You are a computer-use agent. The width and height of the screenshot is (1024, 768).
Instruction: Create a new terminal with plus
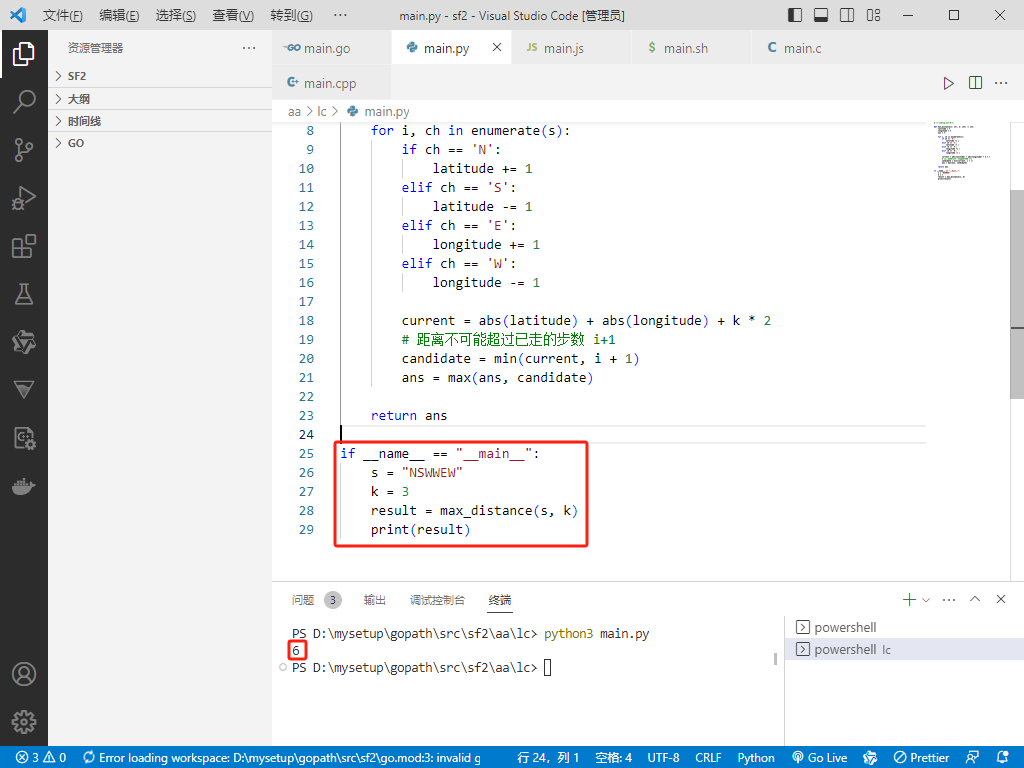[908, 600]
